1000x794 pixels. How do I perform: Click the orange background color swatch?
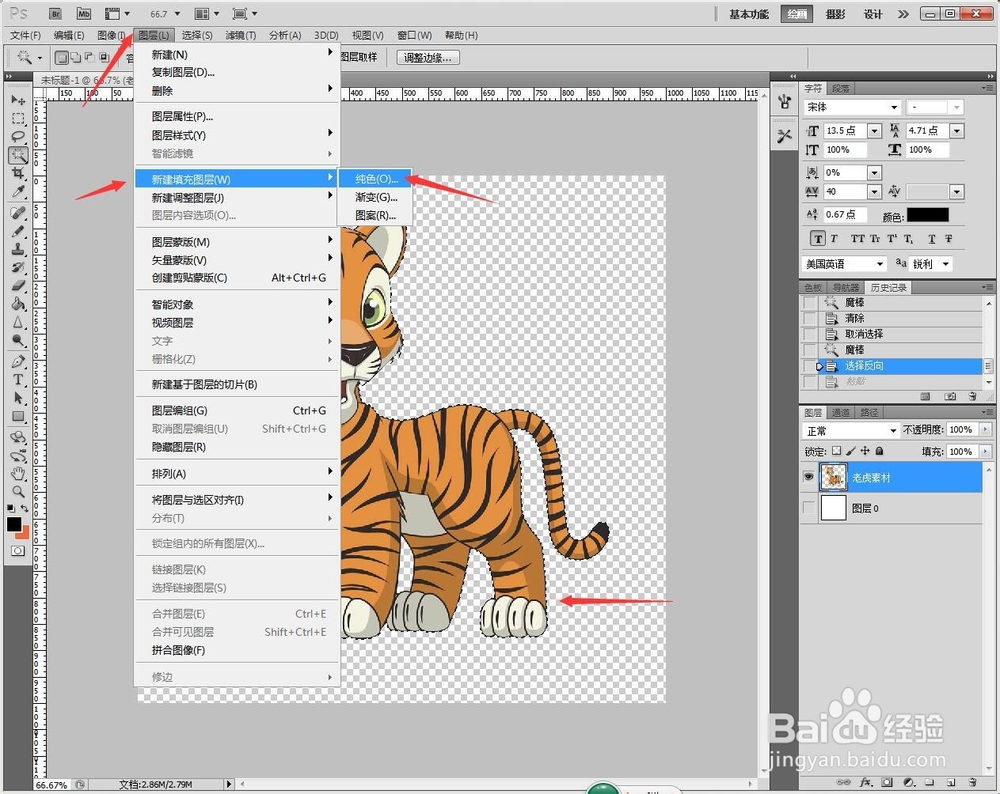[24, 533]
